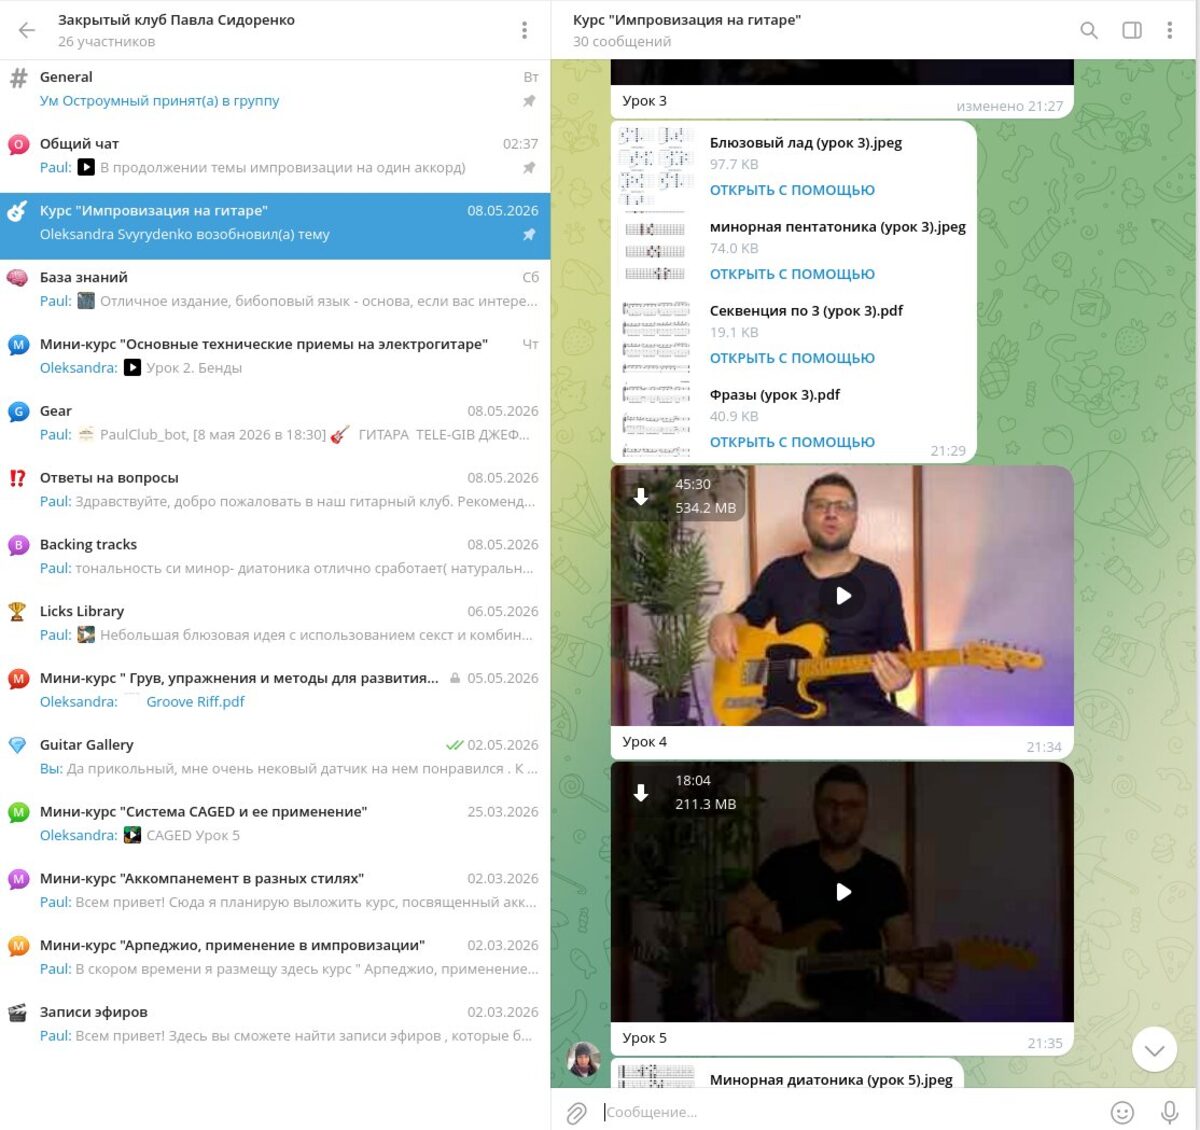Click pin icon on Общий чат topic
Viewport: 1200px width, 1130px height.
point(529,168)
